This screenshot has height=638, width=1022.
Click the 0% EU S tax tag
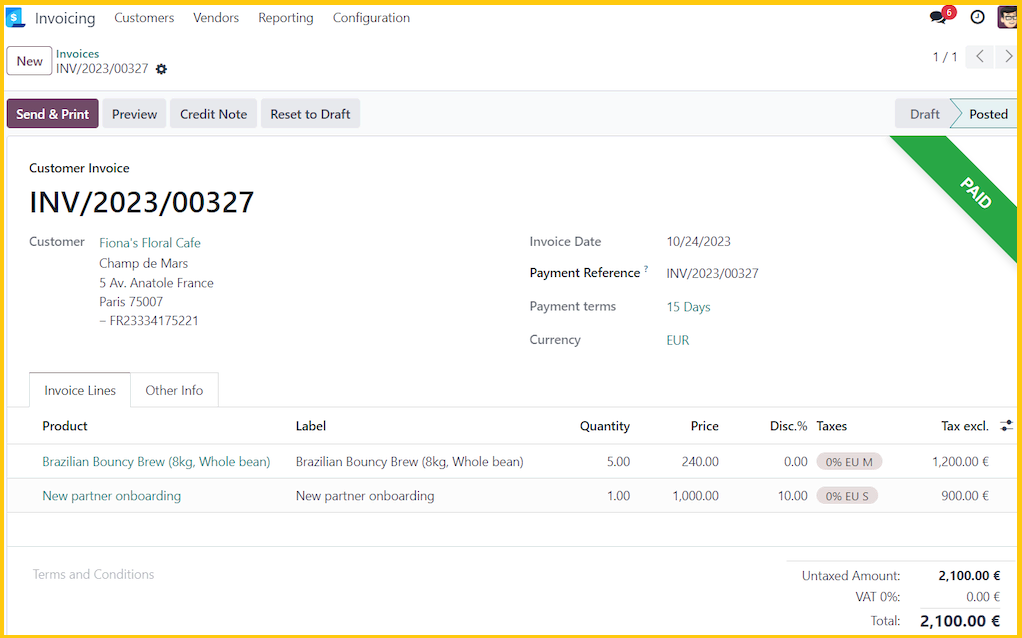click(x=847, y=496)
